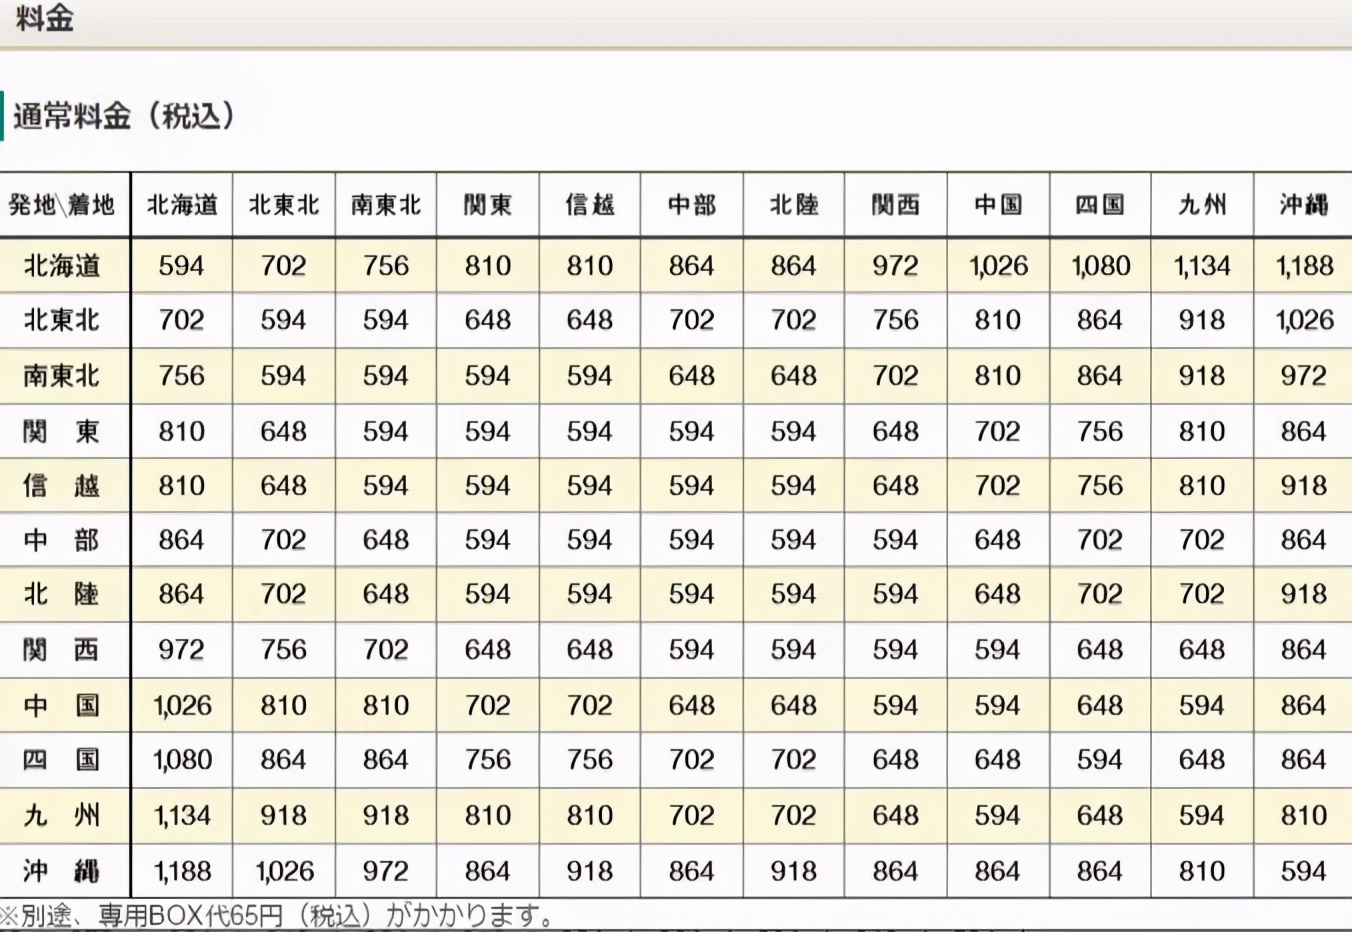The image size is (1352, 932).
Task: Click the 北海道 column header
Action: [181, 203]
